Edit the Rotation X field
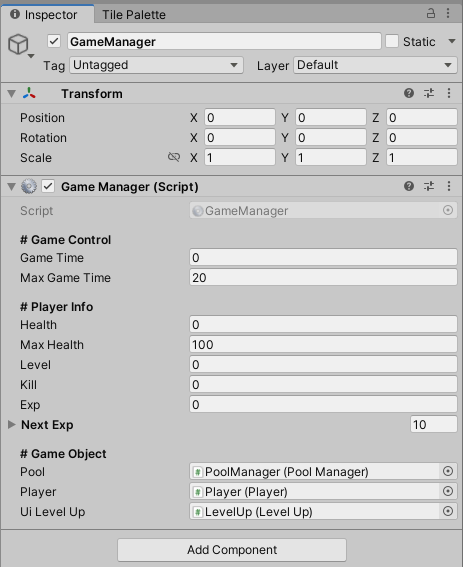The width and height of the screenshot is (463, 567). pos(240,137)
